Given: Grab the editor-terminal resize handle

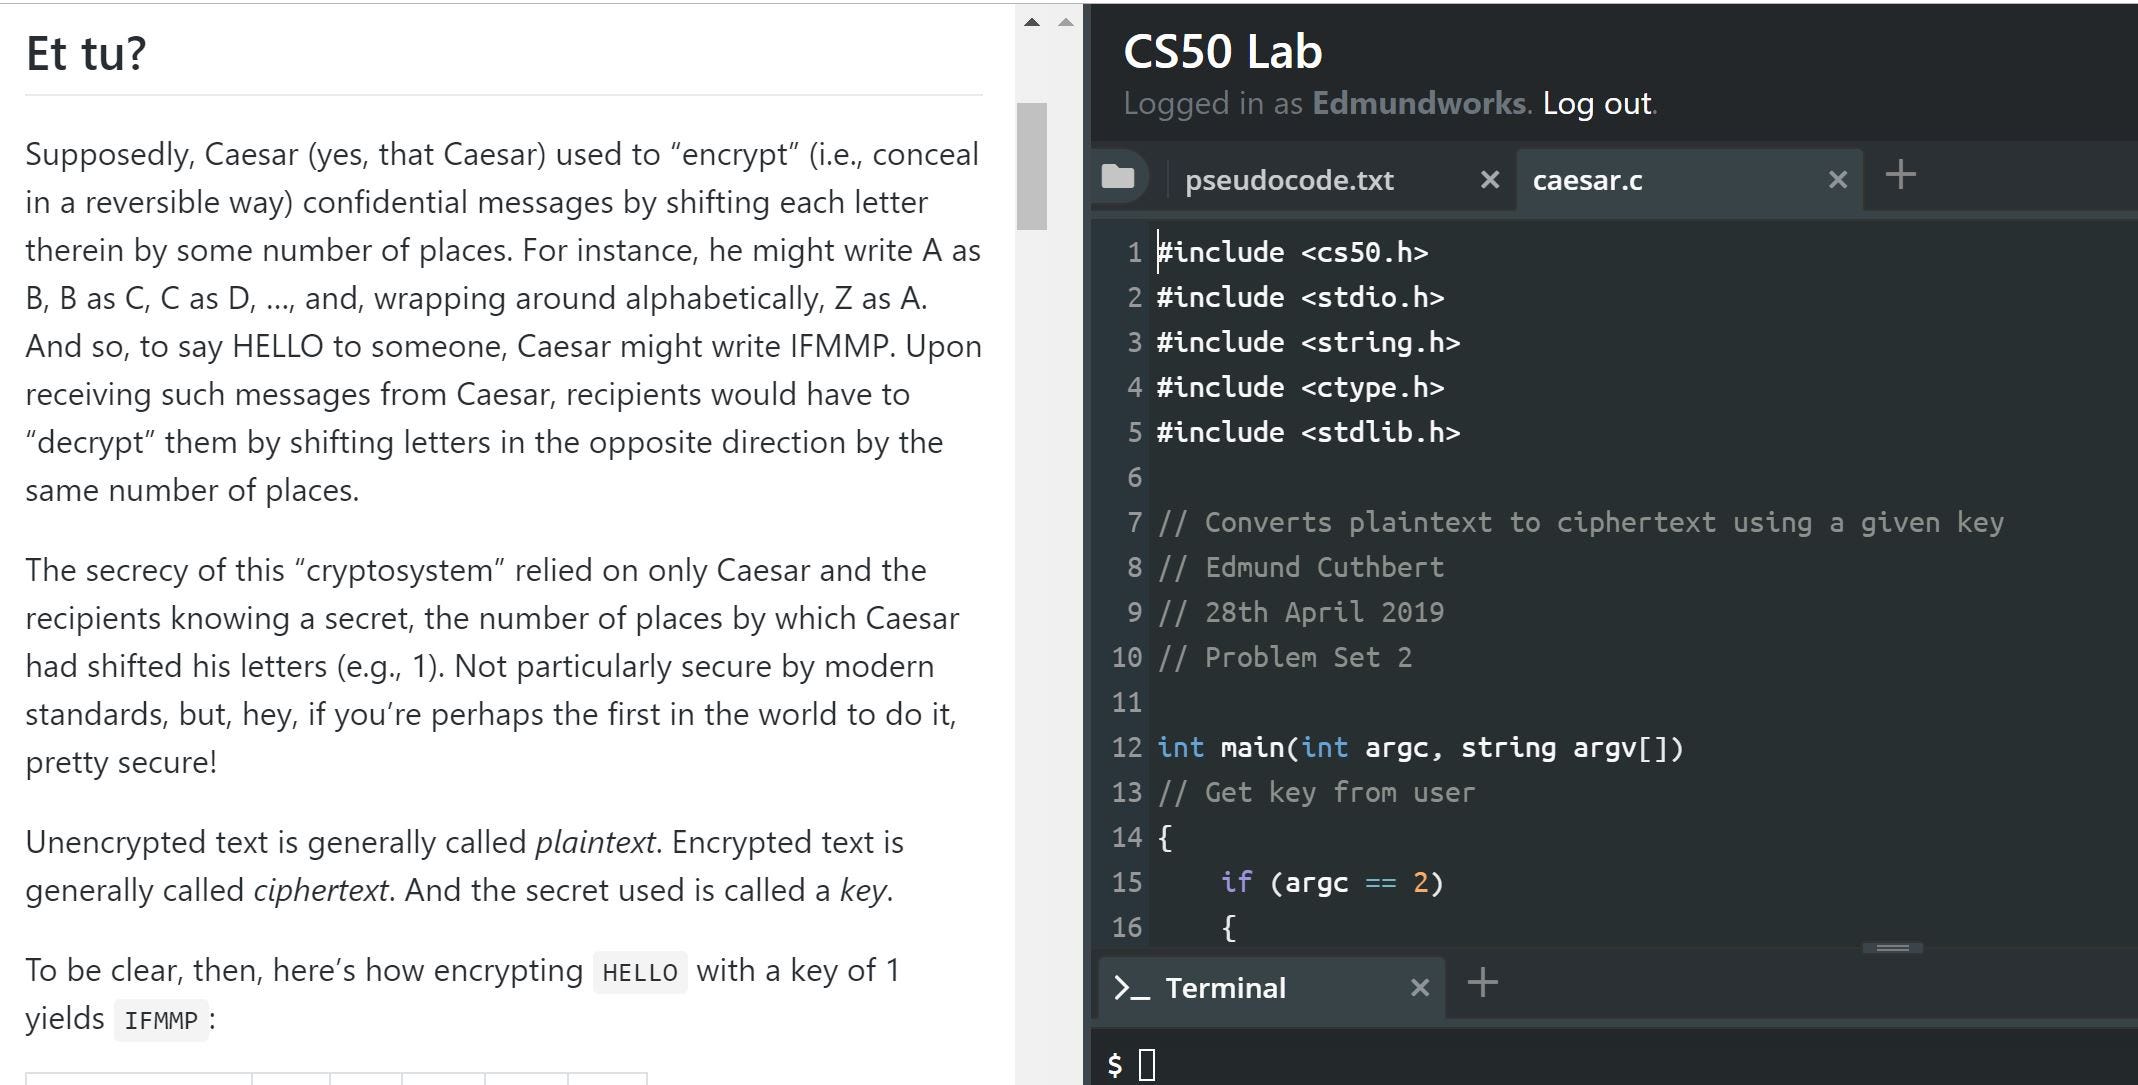Looking at the screenshot, I should click(x=1892, y=947).
